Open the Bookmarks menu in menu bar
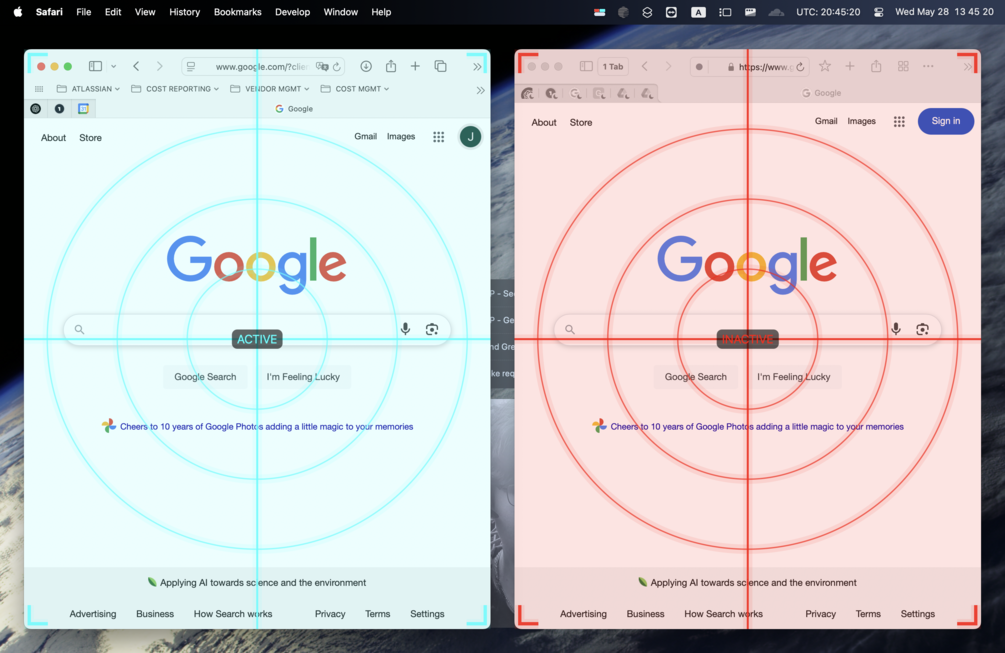Viewport: 1005px width, 653px height. click(237, 12)
